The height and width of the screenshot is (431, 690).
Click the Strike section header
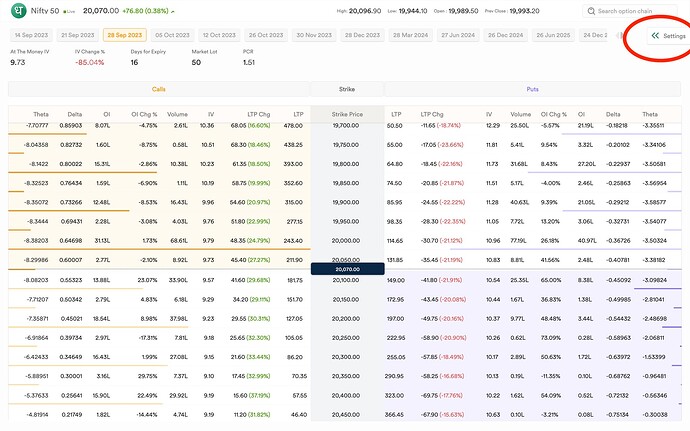[x=347, y=89]
